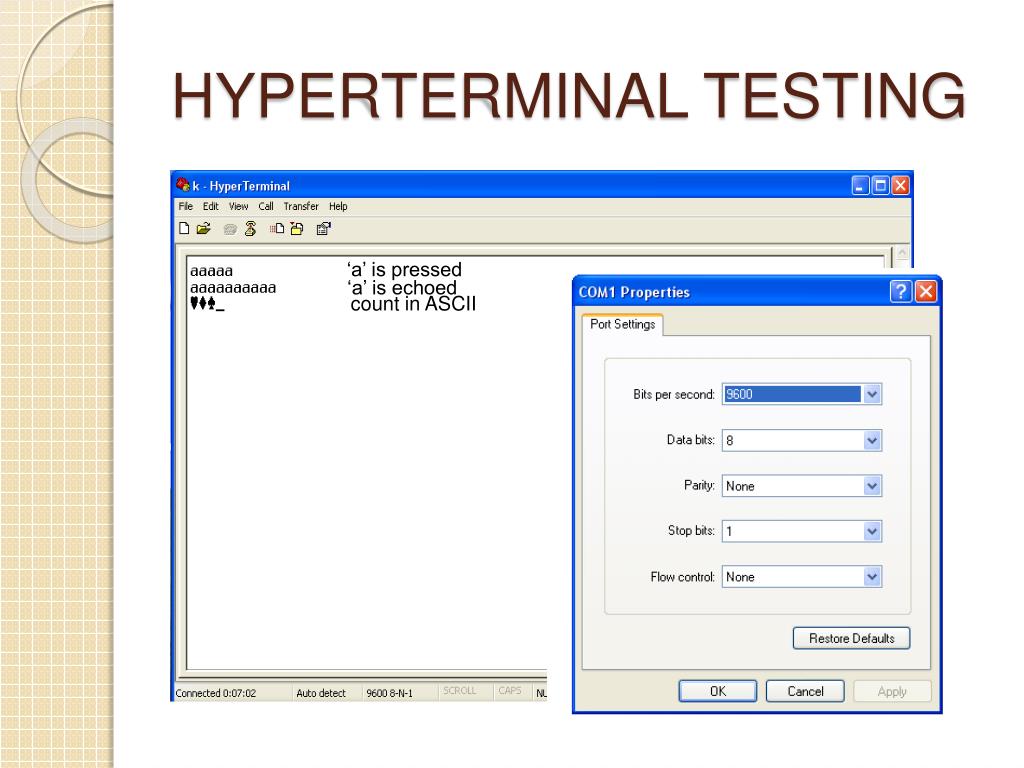The height and width of the screenshot is (768, 1024).
Task: Open the Call menu
Action: coord(266,207)
